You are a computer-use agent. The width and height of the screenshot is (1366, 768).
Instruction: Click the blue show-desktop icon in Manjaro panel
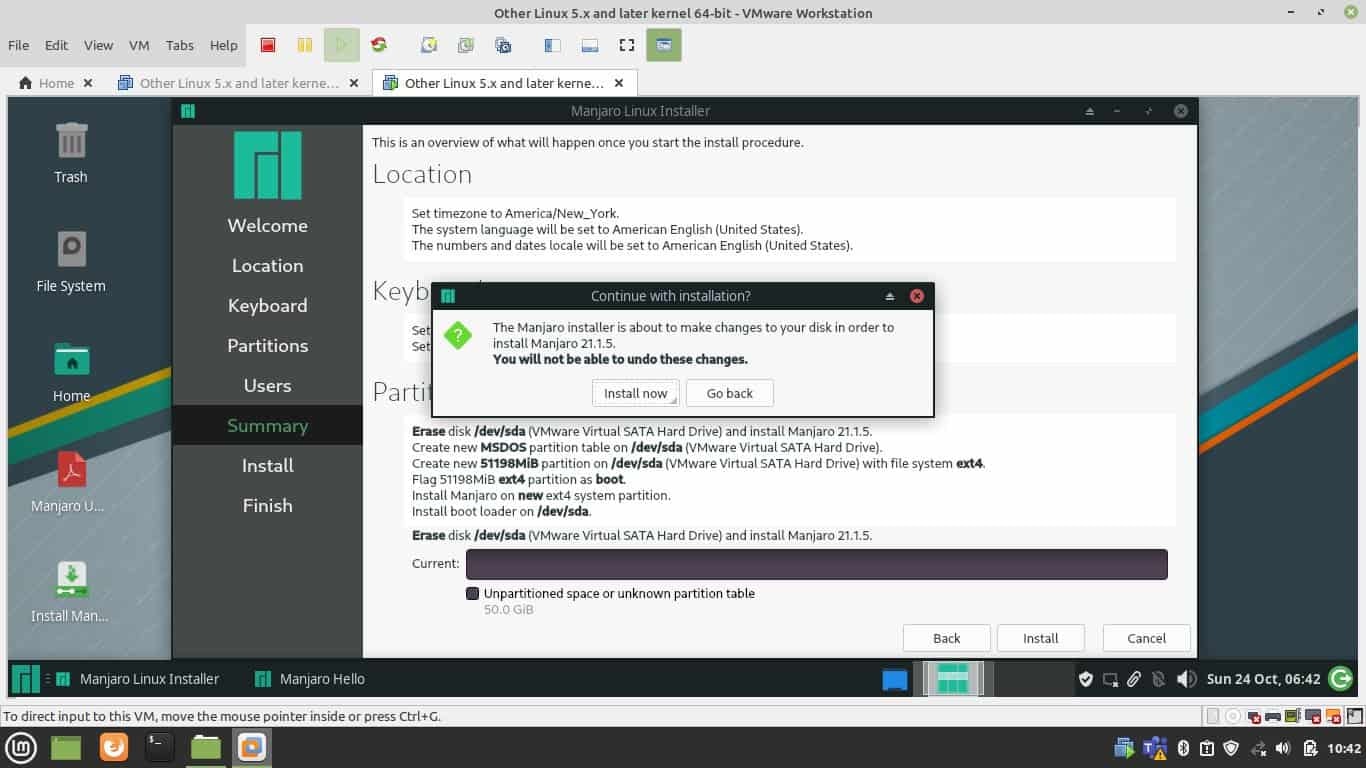895,680
